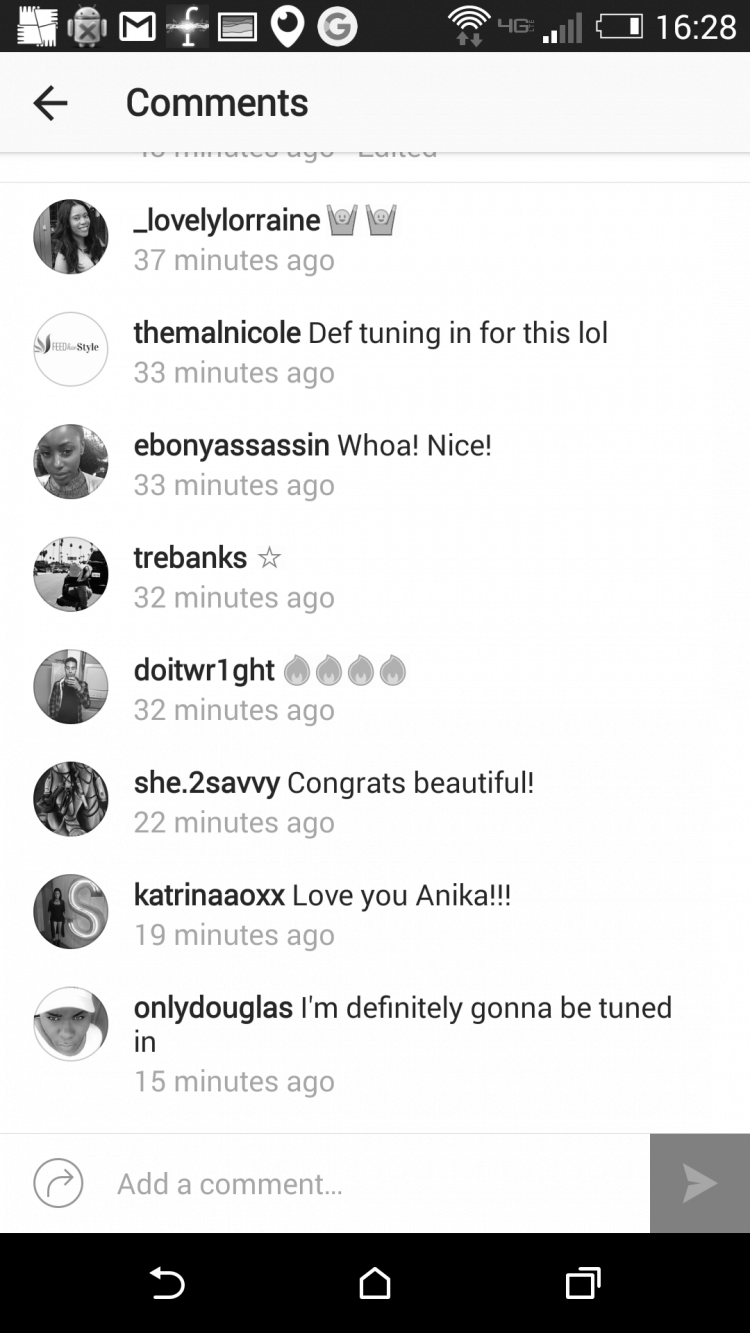Image resolution: width=750 pixels, height=1333 pixels.
Task: Open the trebanks username link
Action: click(x=190, y=557)
